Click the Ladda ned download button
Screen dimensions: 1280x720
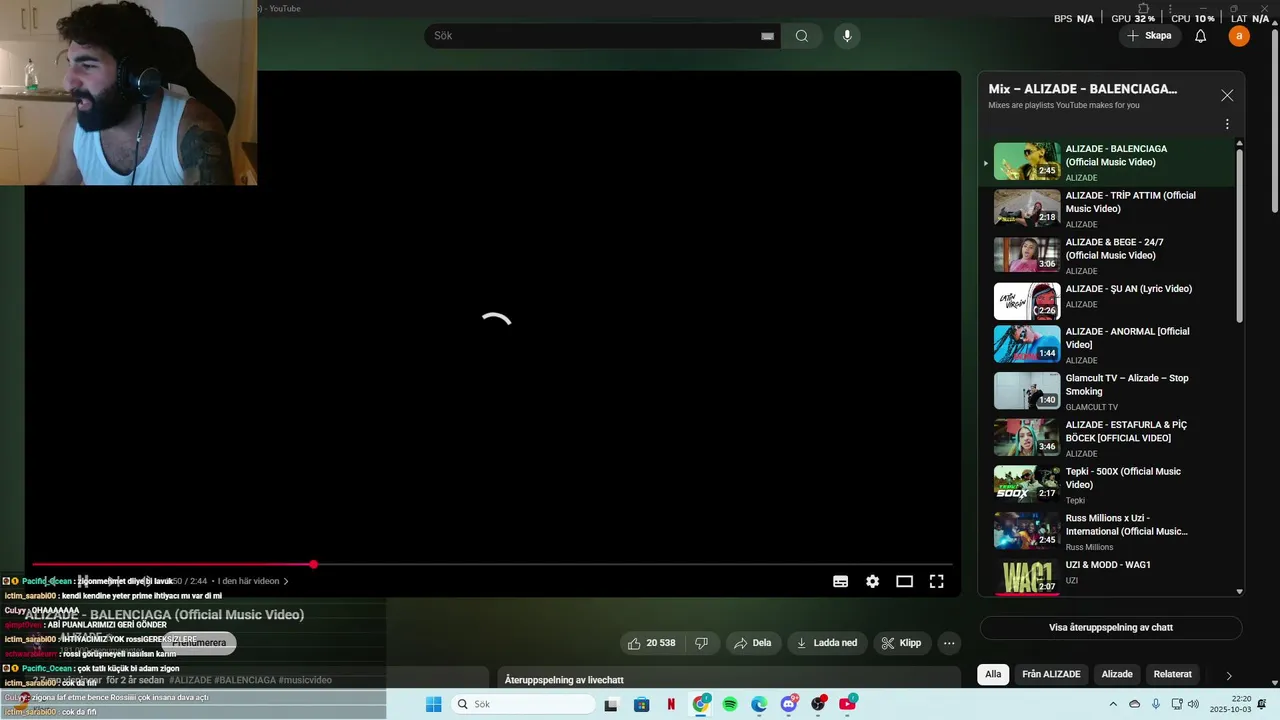[827, 643]
